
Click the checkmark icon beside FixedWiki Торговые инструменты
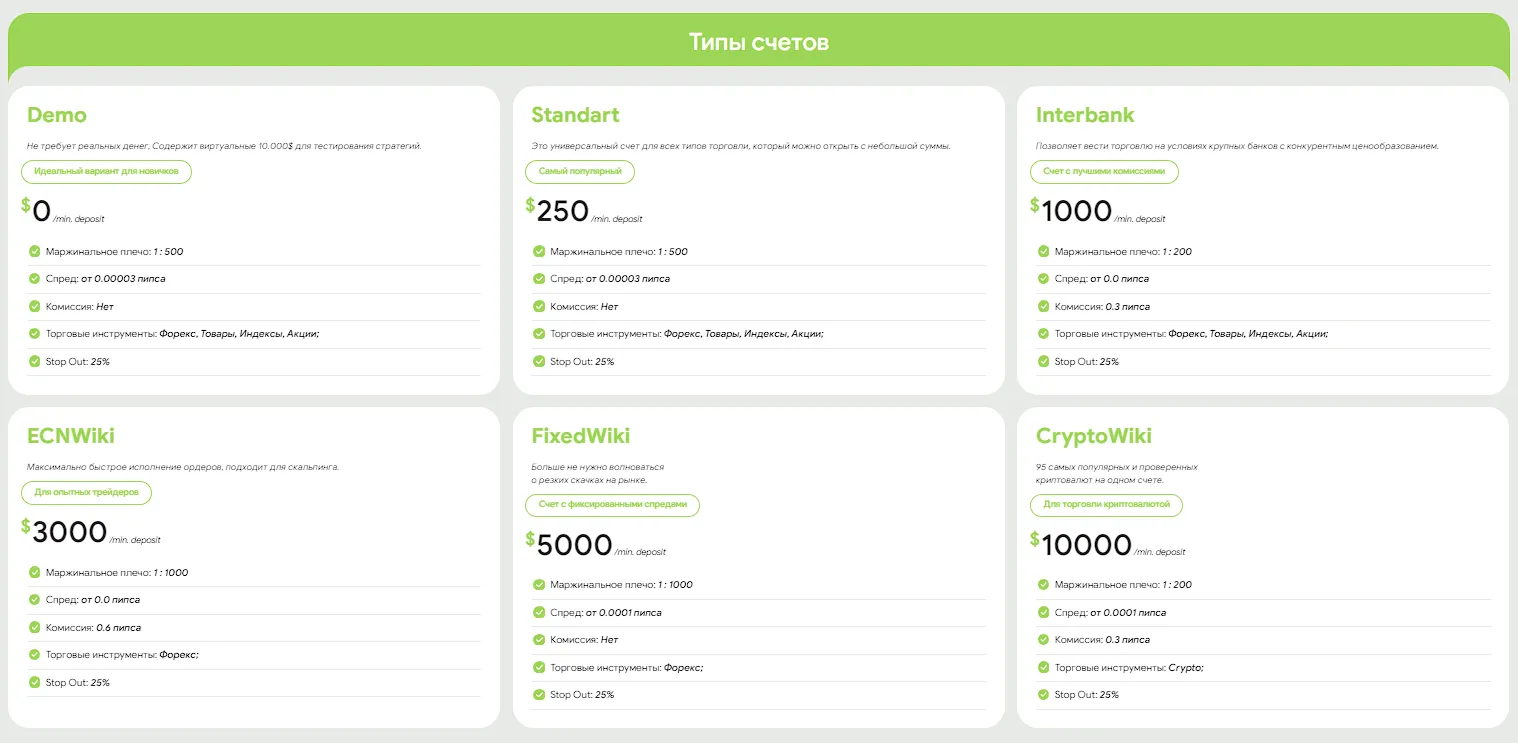(x=539, y=667)
